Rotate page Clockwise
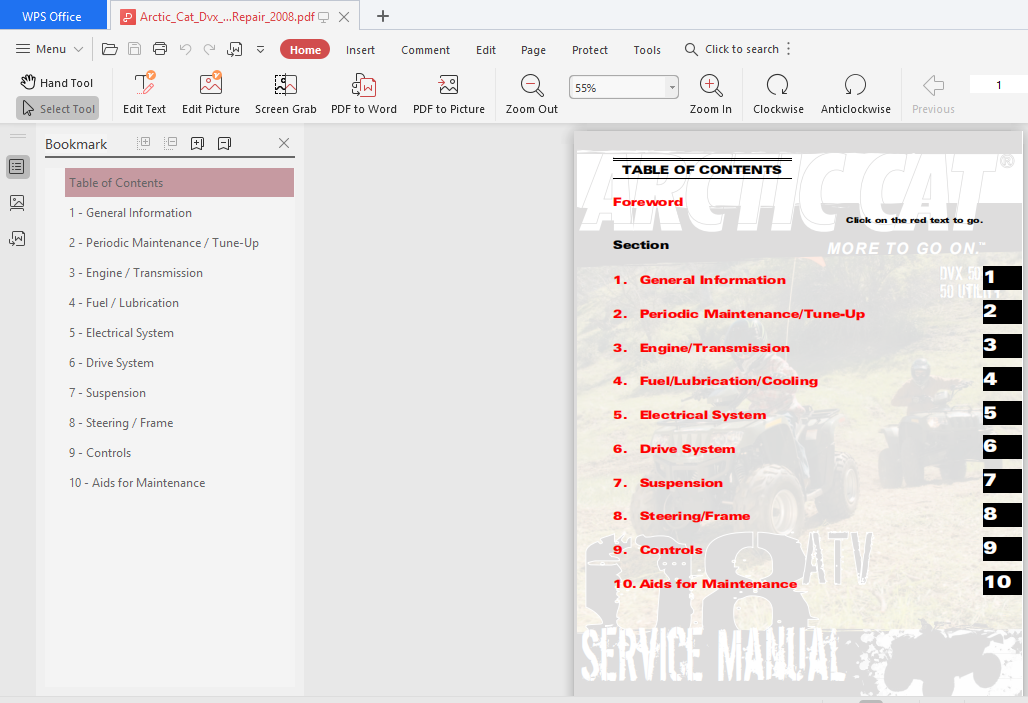Image resolution: width=1028 pixels, height=703 pixels. click(778, 93)
